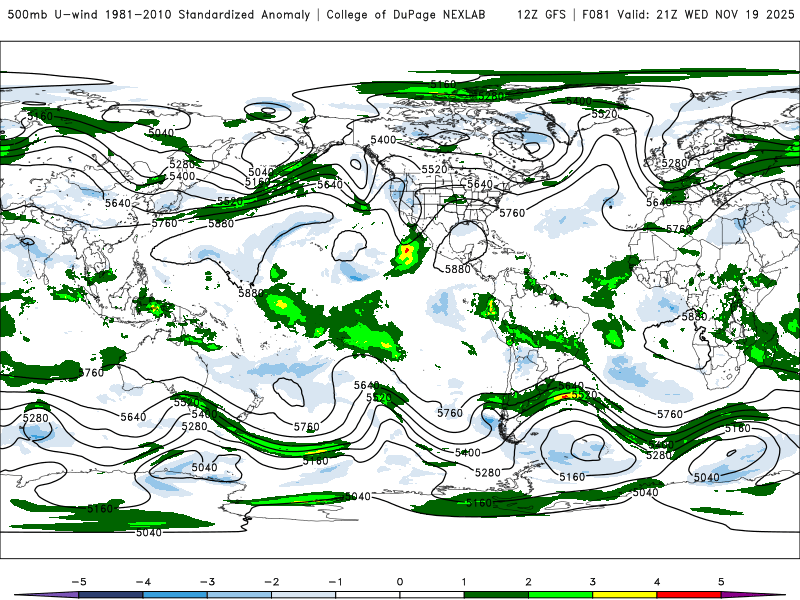This screenshot has width=800, height=600.
Task: Select the dark green colorbar segment between 1 and 2
Action: coord(496,595)
